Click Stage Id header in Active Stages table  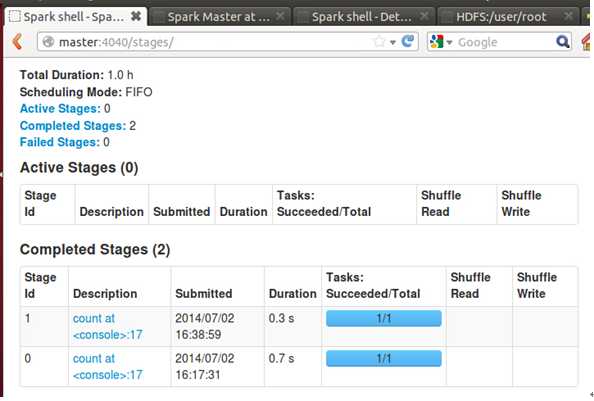(40, 203)
